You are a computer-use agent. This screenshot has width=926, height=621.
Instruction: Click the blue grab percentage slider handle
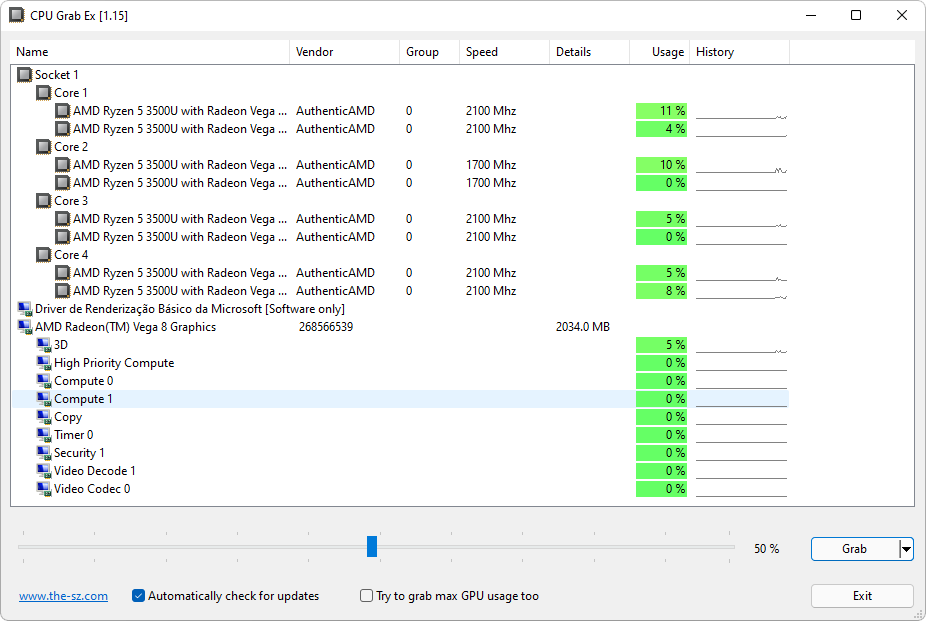pos(372,546)
